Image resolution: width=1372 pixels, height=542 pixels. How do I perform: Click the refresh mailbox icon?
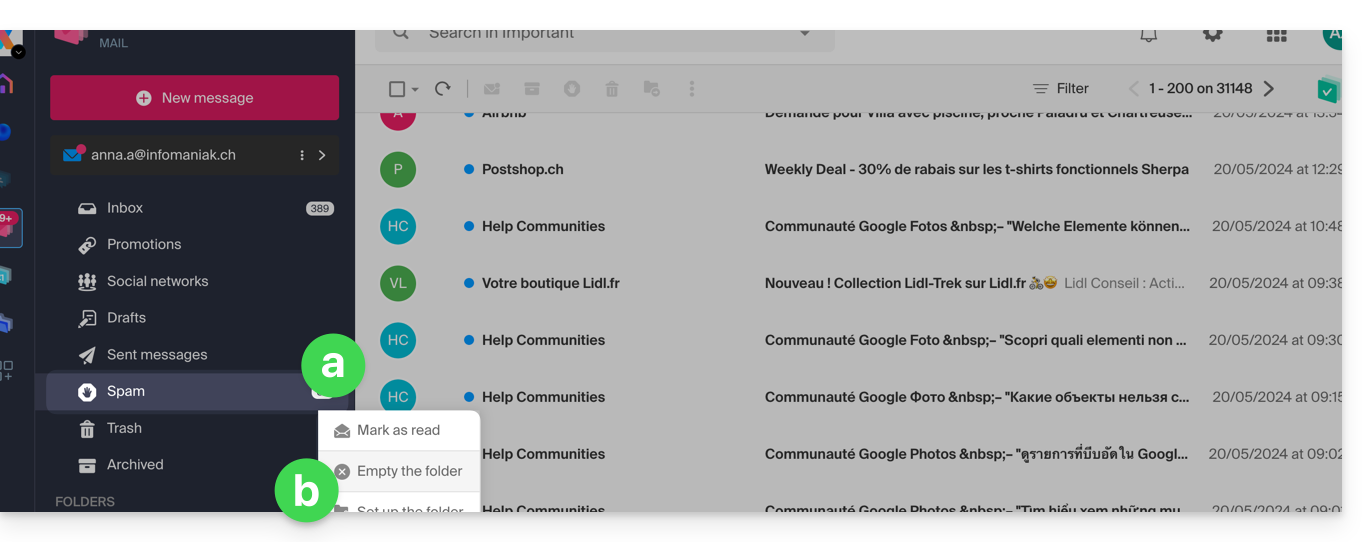(442, 89)
